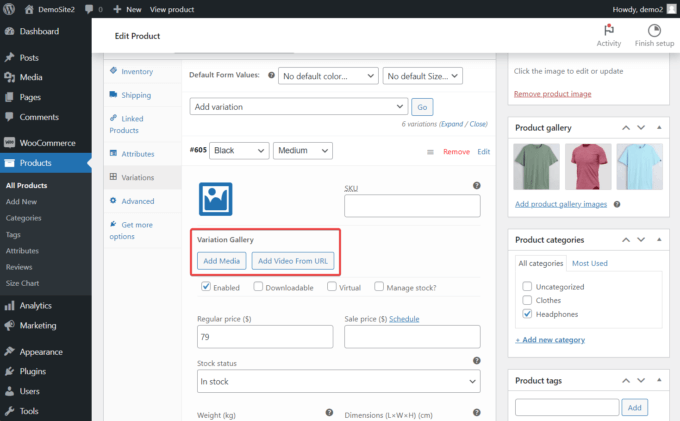The width and height of the screenshot is (680, 421).
Task: Open the Stock status dropdown
Action: pyautogui.click(x=338, y=382)
